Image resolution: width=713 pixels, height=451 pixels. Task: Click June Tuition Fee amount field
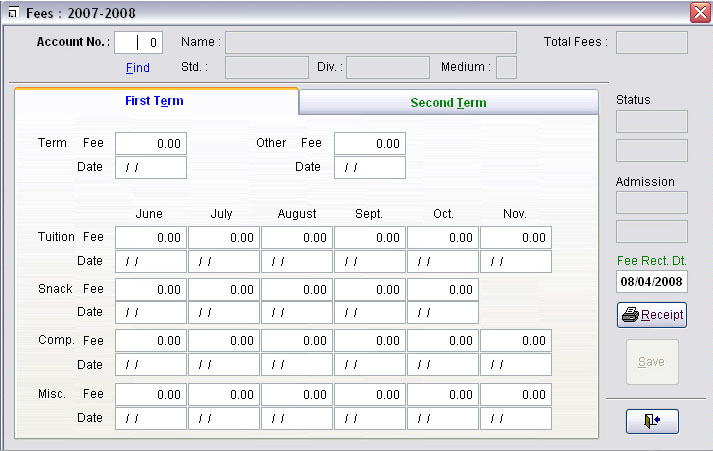pyautogui.click(x=151, y=238)
